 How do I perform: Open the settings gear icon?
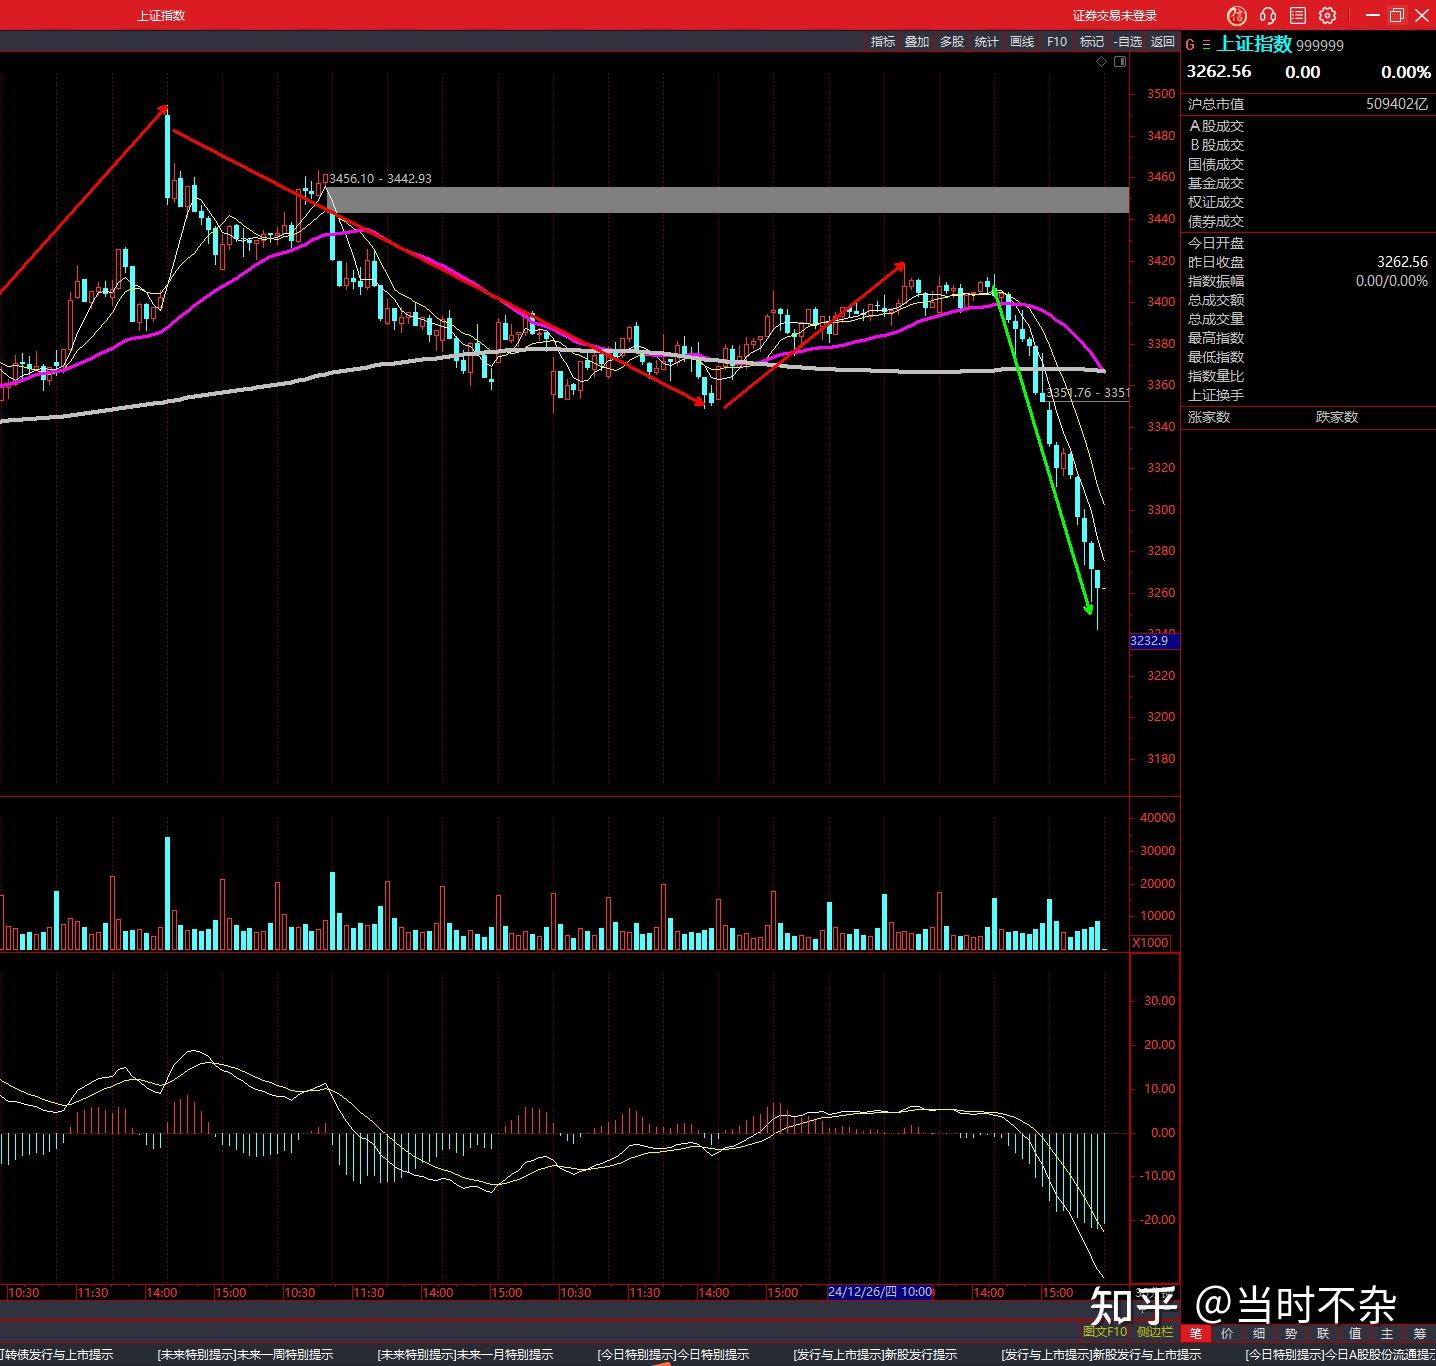[1327, 15]
